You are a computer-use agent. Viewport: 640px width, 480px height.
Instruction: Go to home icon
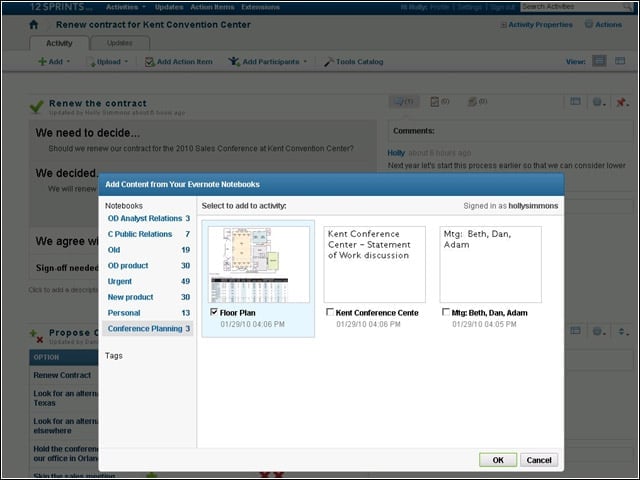(x=34, y=25)
